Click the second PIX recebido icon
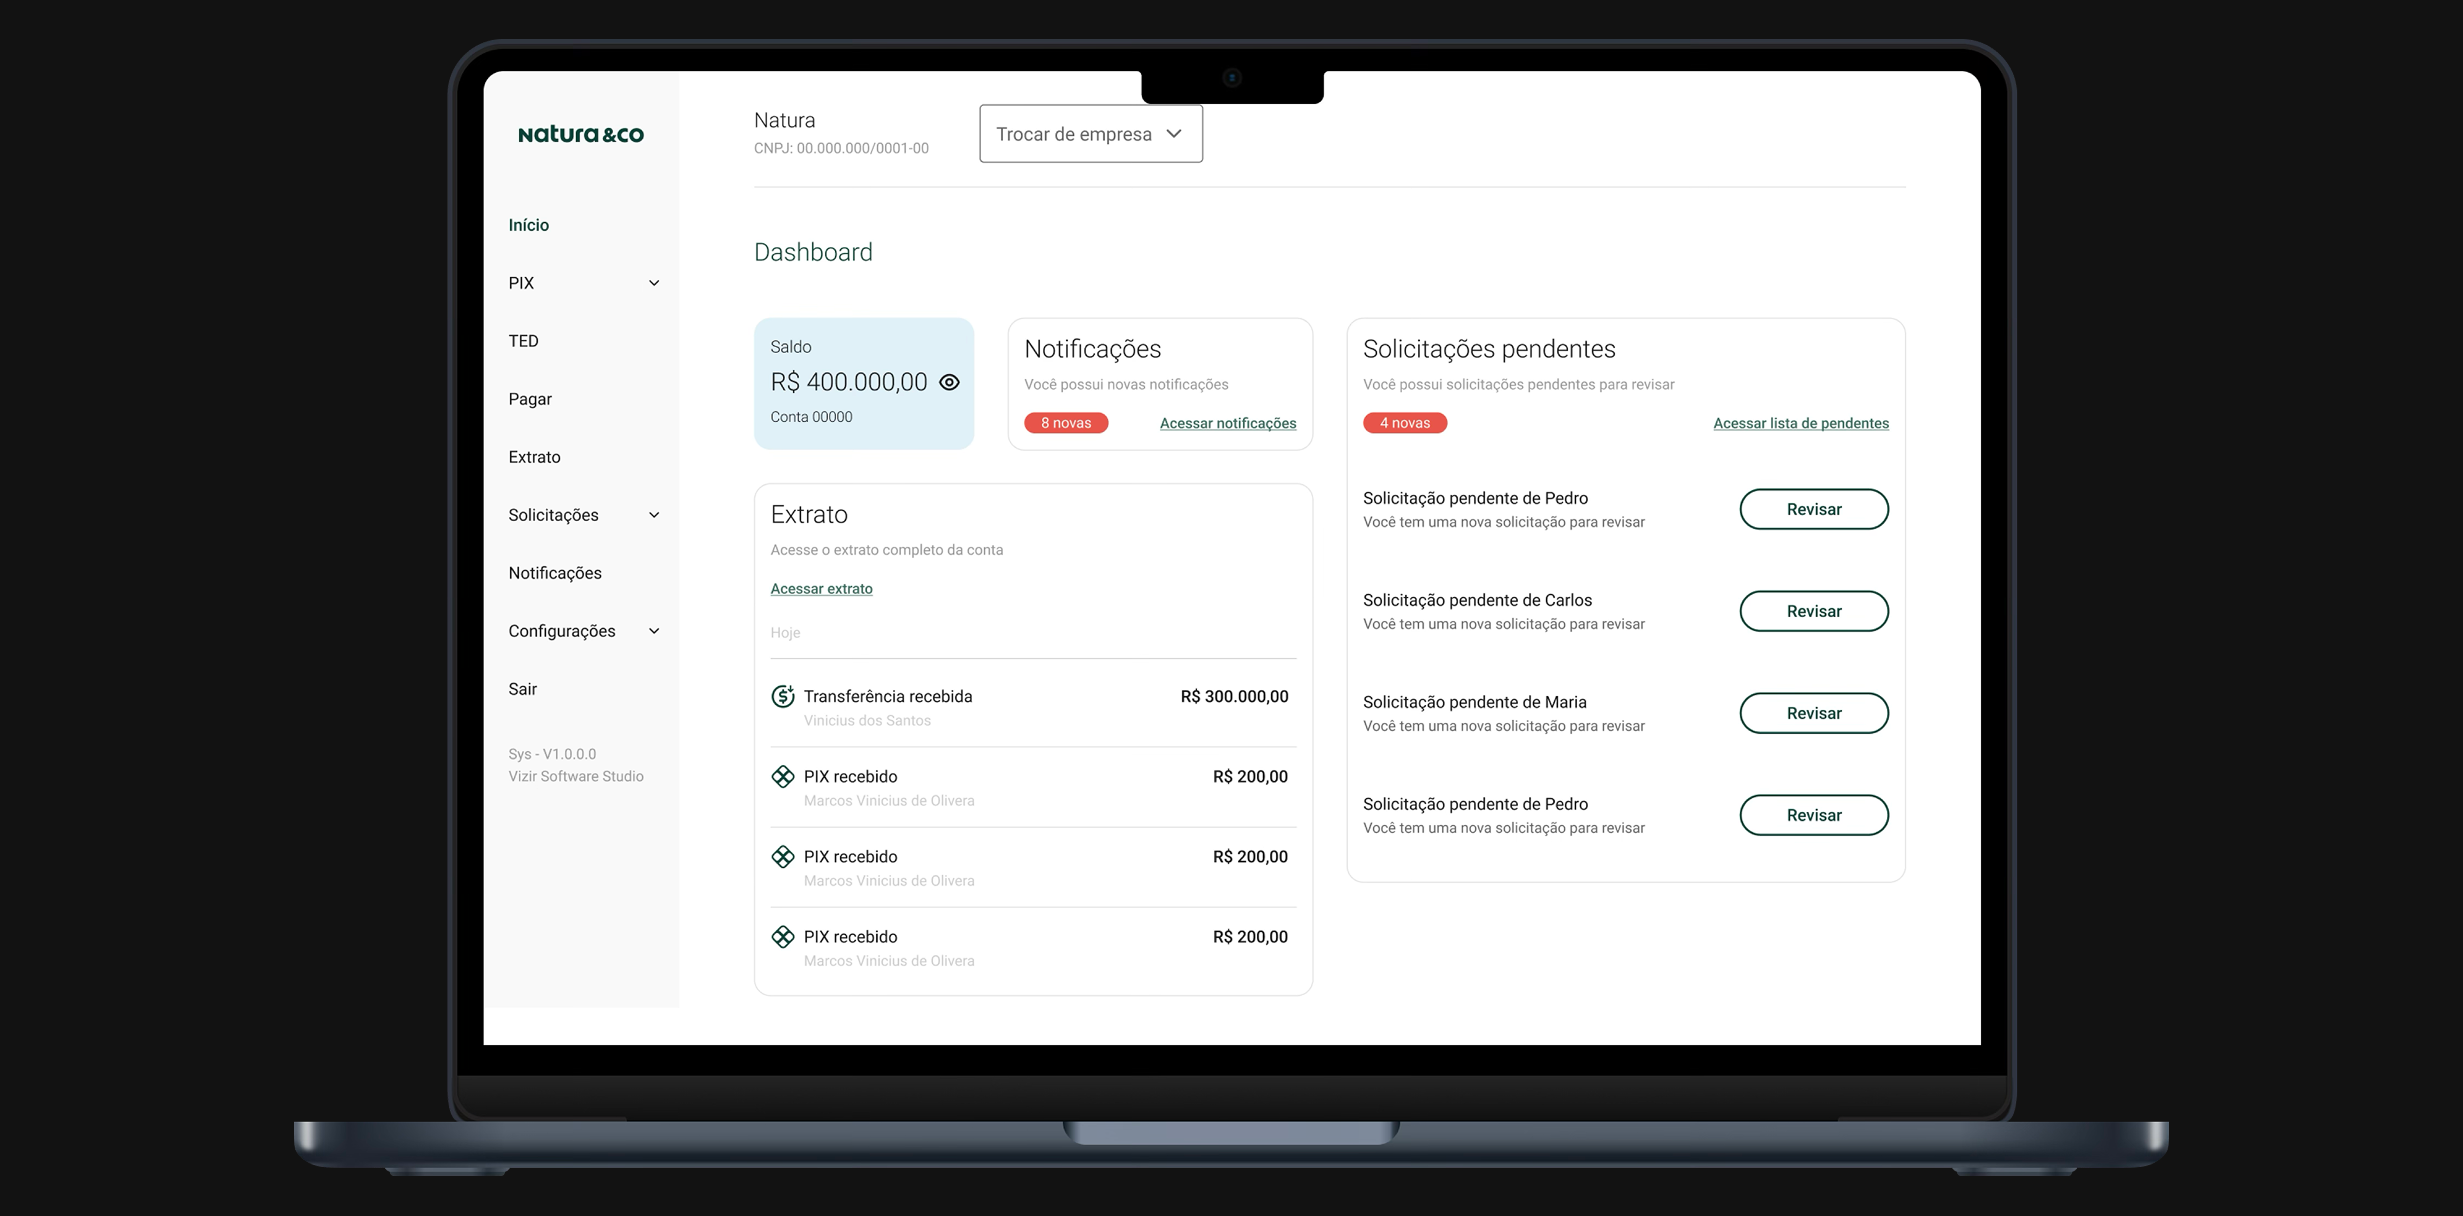Screen dimensions: 2463x1216 [x=783, y=856]
